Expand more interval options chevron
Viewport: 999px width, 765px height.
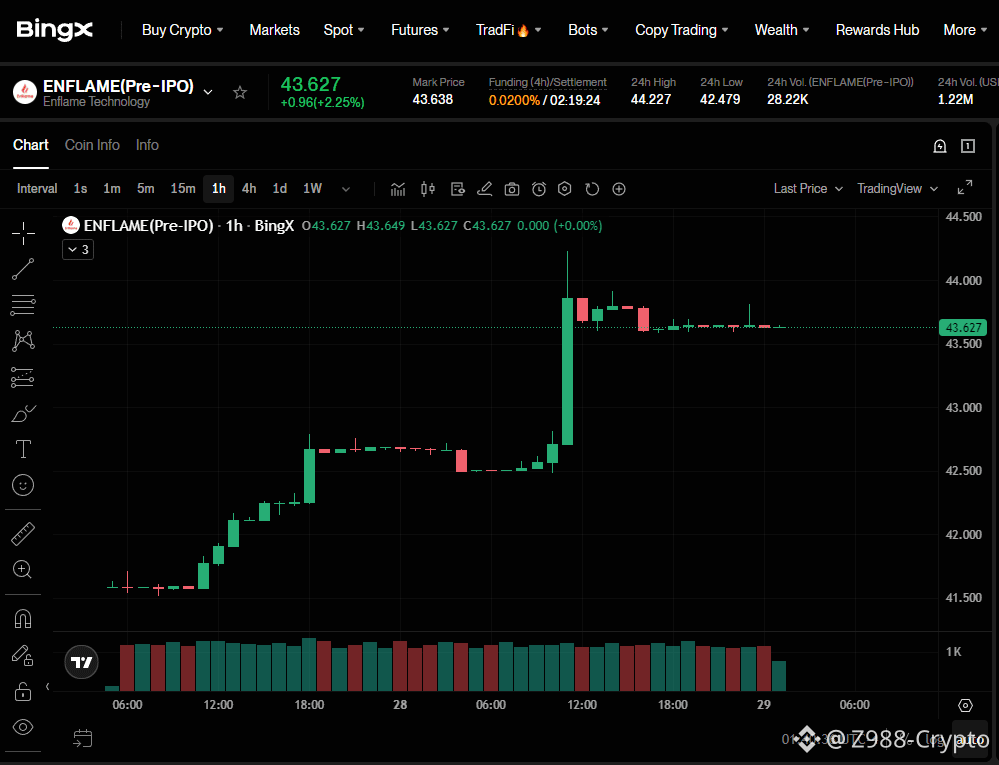tap(346, 189)
